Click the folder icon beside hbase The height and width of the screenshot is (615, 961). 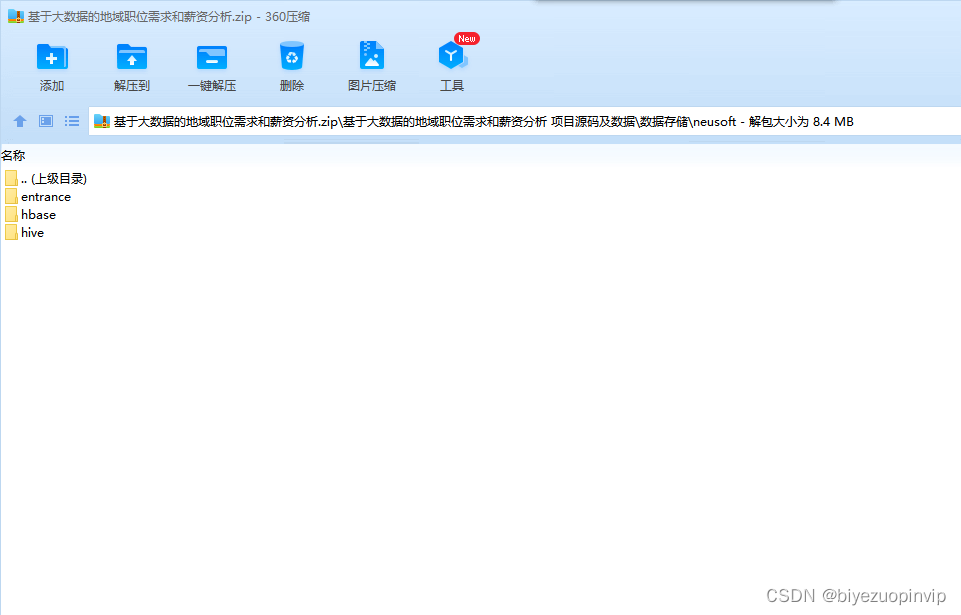pyautogui.click(x=11, y=214)
